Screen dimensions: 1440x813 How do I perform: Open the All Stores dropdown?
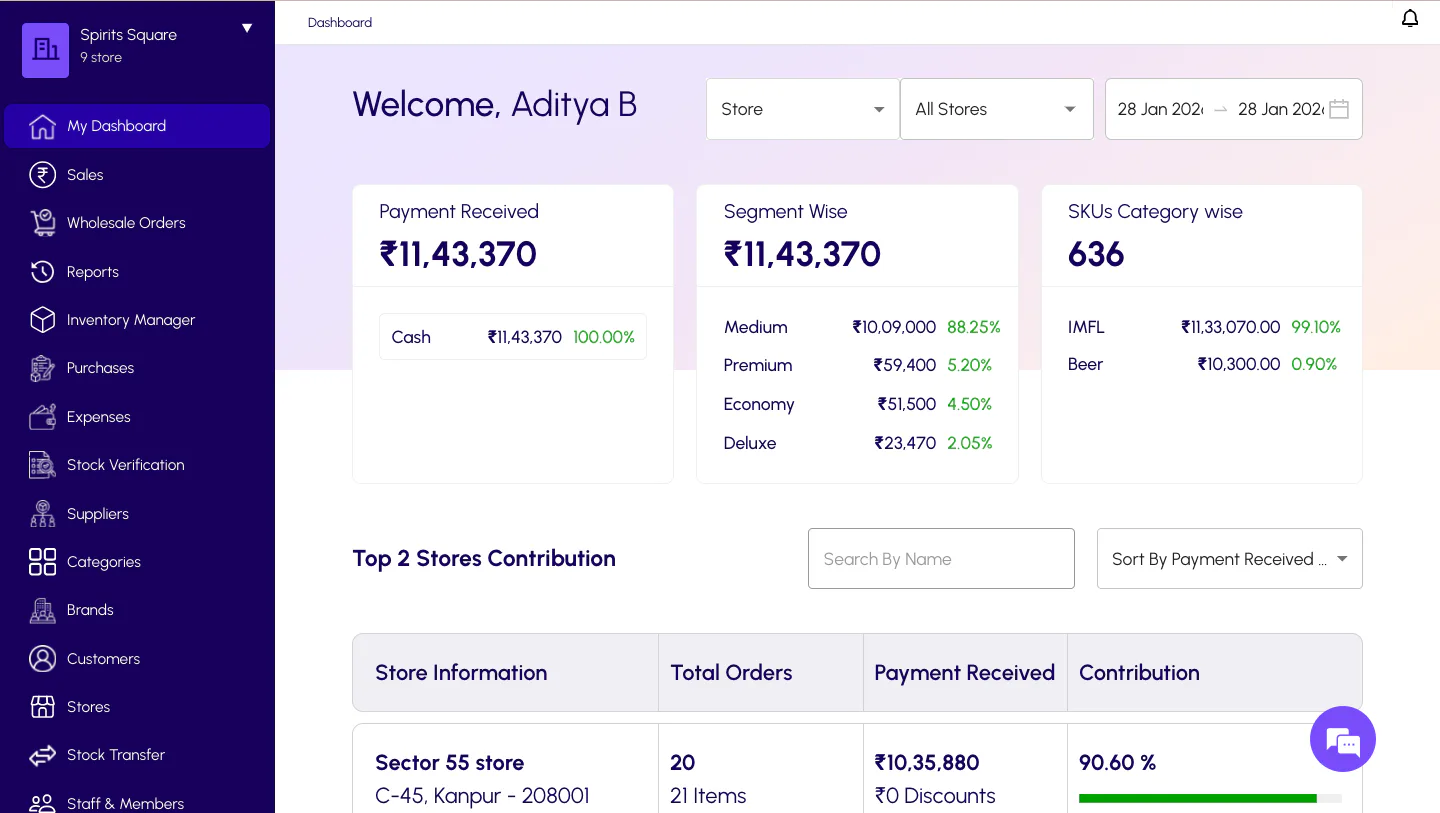point(997,109)
